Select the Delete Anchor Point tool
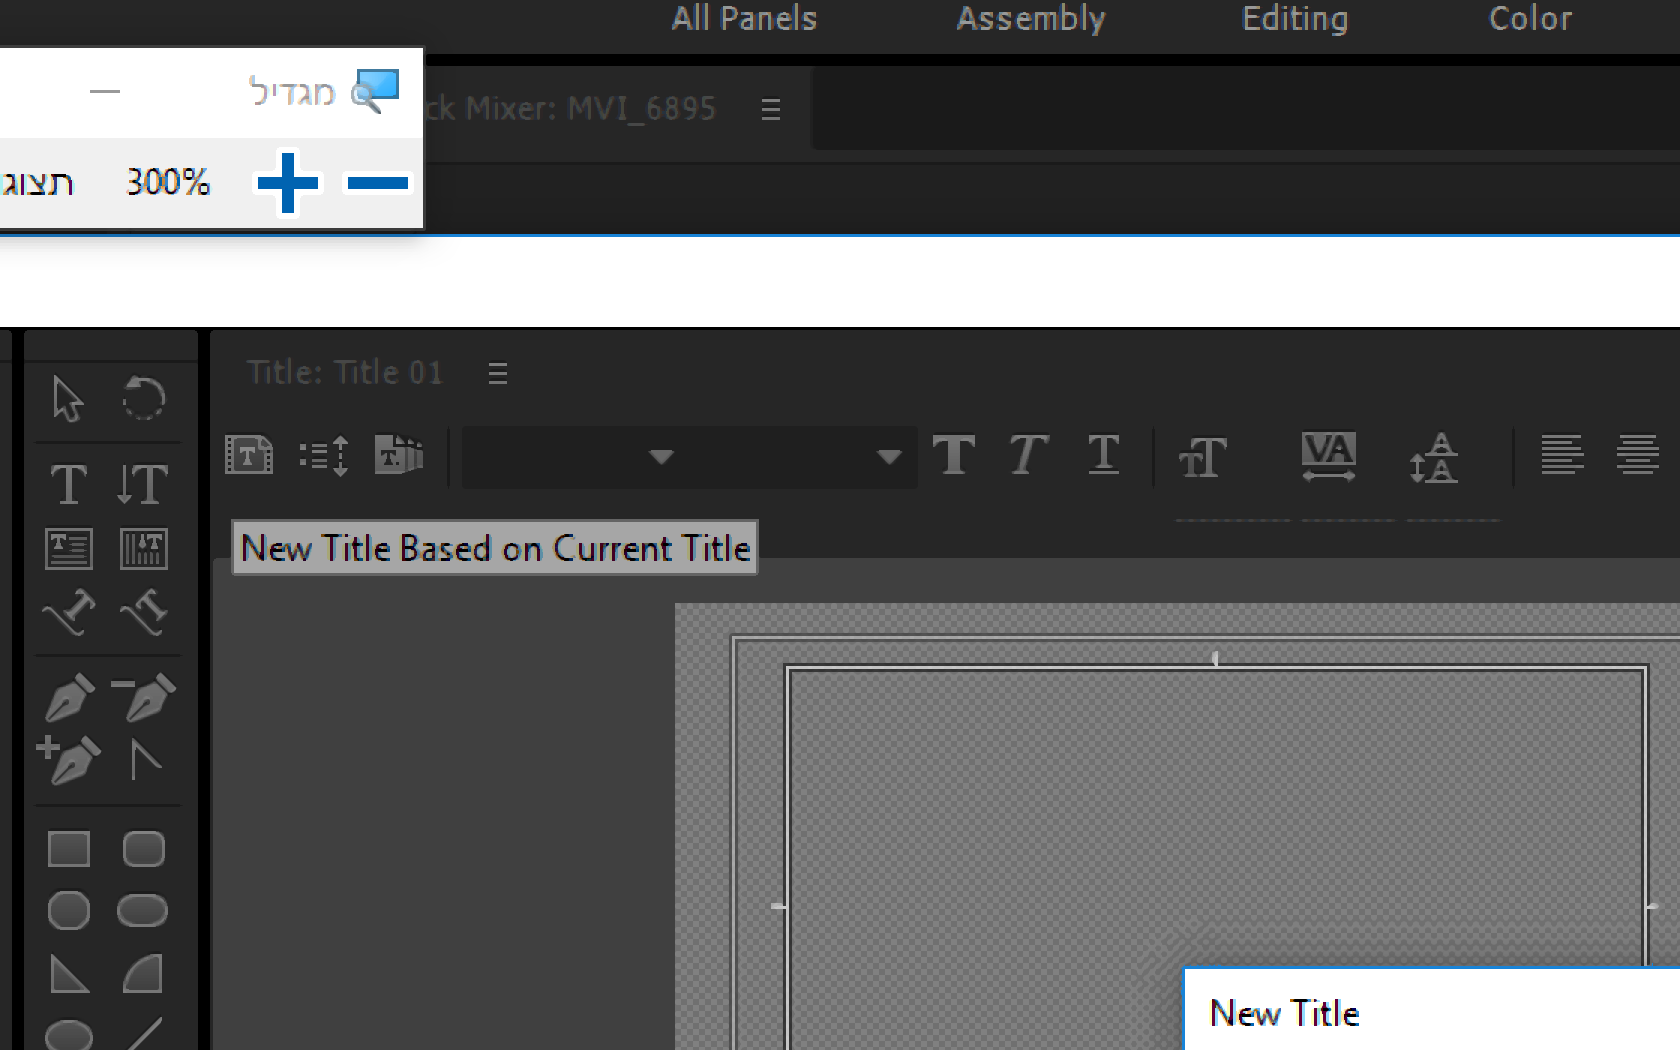Viewport: 1680px width, 1050px height. click(143, 698)
